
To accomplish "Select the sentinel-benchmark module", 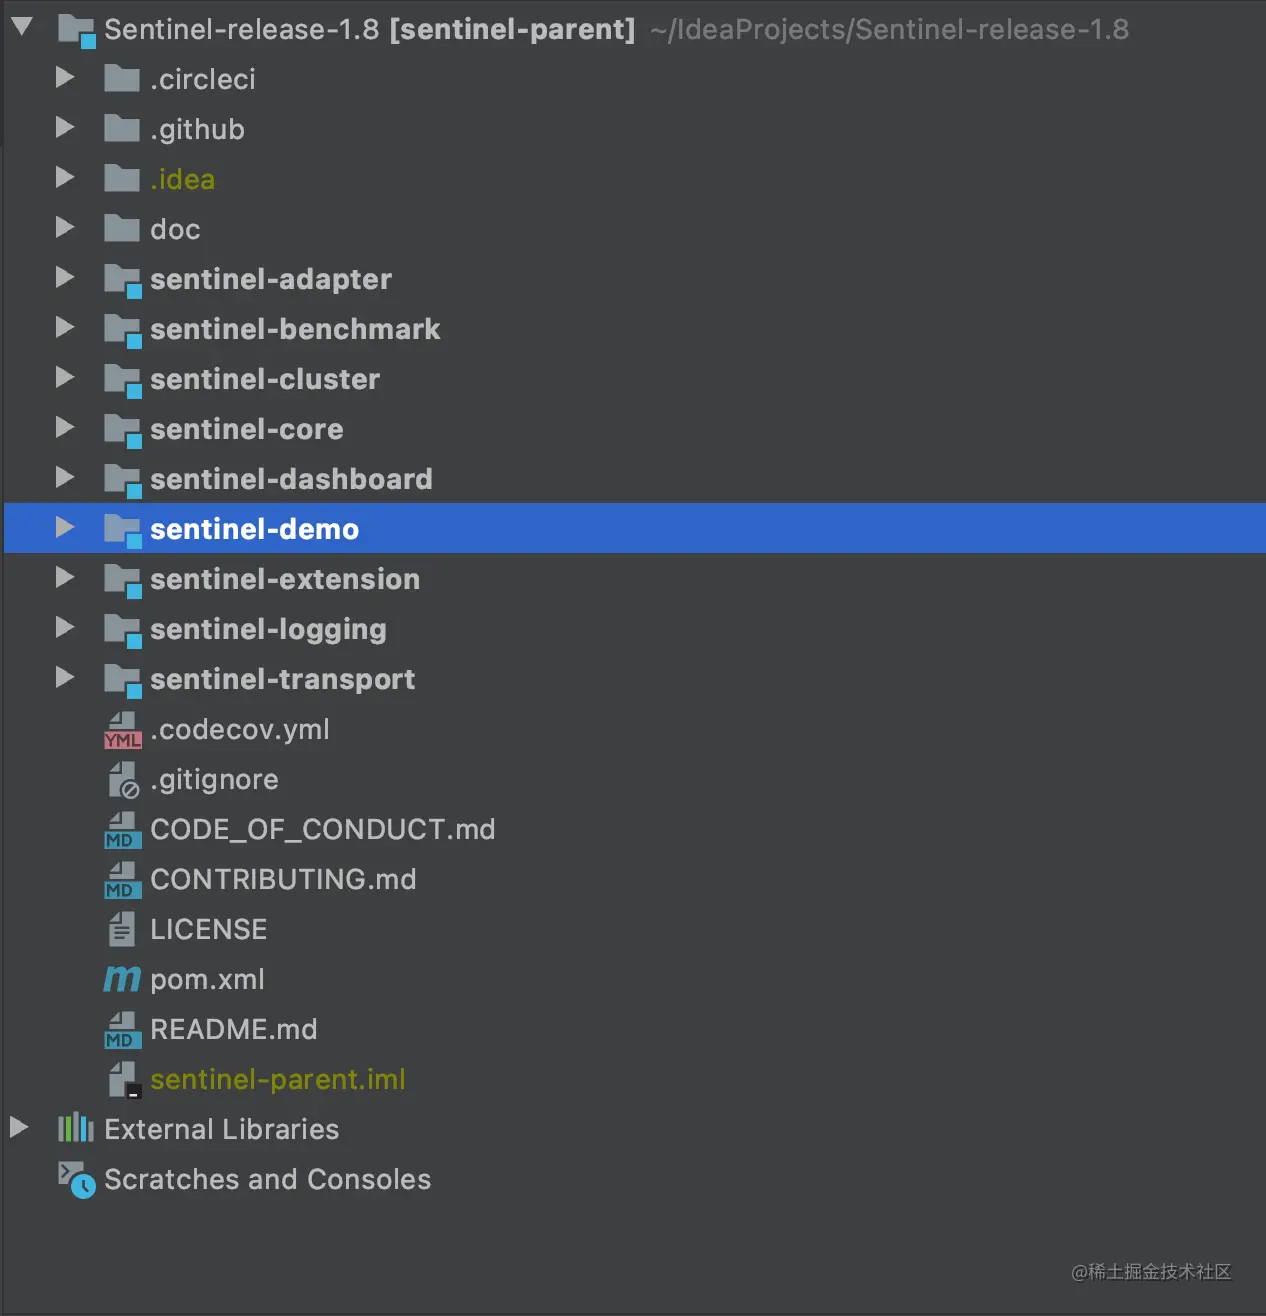I will (x=295, y=329).
